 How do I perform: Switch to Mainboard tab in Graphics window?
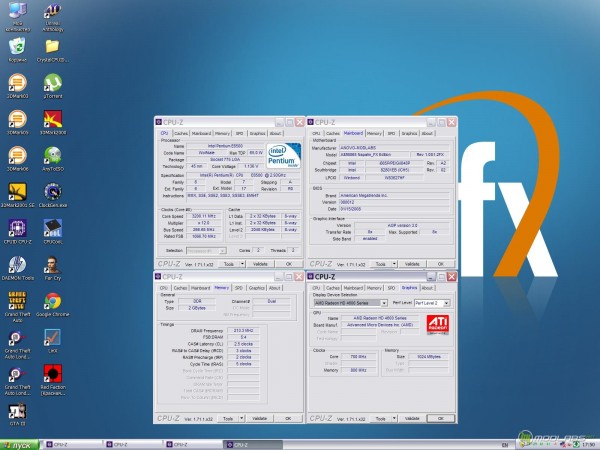coord(353,288)
